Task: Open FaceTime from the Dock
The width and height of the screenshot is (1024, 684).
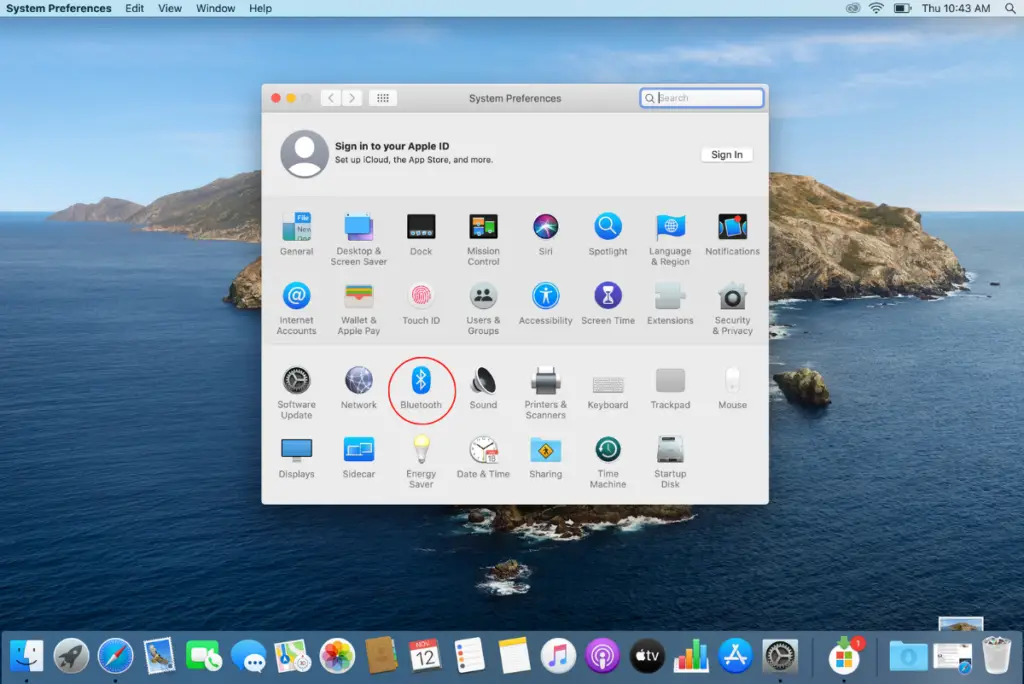Action: tap(204, 655)
